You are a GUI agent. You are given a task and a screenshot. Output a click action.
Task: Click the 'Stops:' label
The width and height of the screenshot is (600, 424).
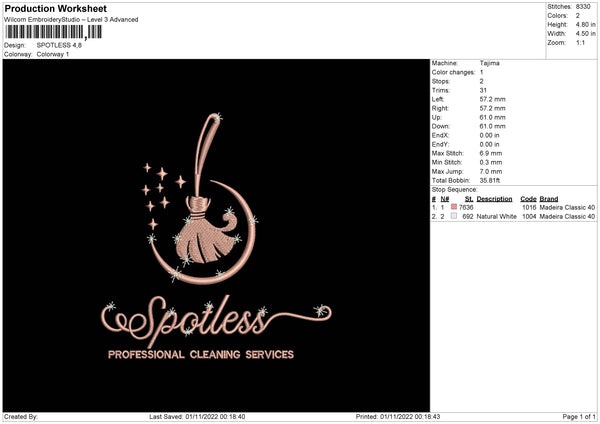click(x=441, y=81)
